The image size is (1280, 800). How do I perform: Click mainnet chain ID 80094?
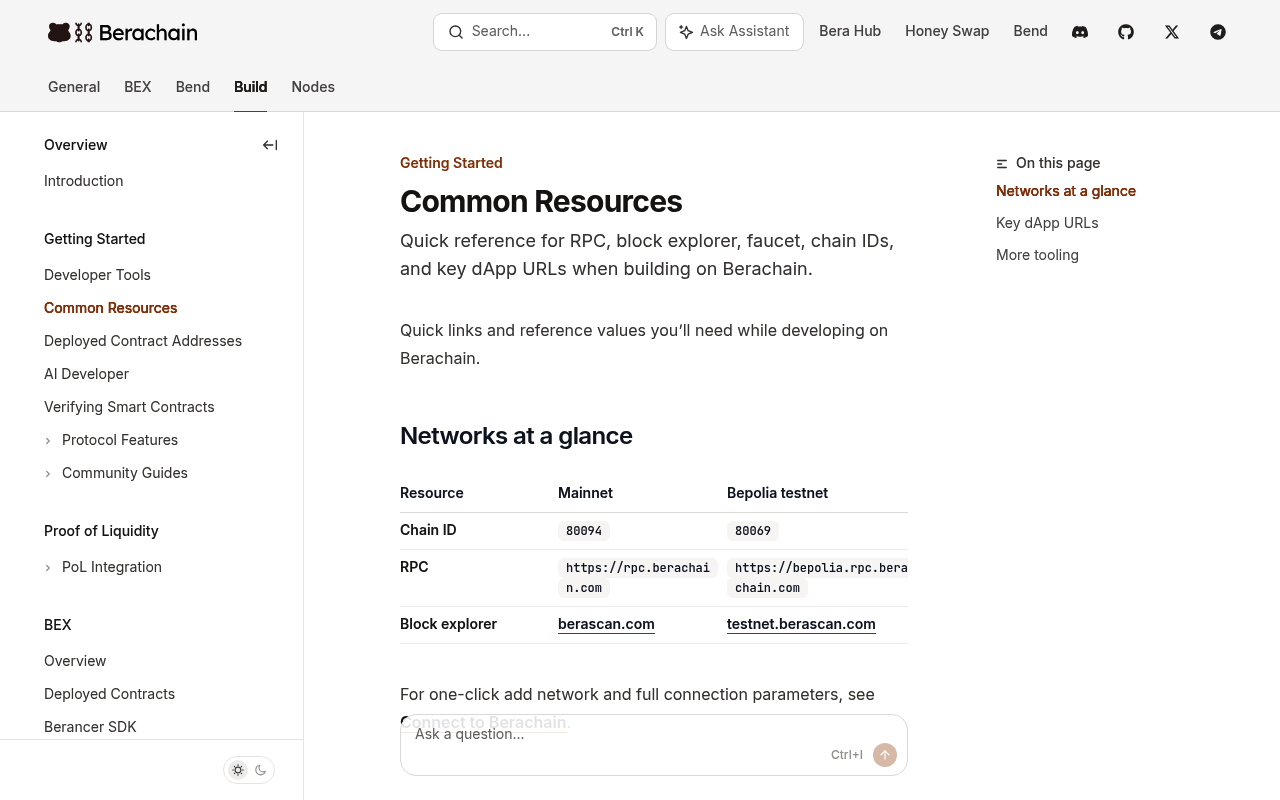tap(584, 531)
